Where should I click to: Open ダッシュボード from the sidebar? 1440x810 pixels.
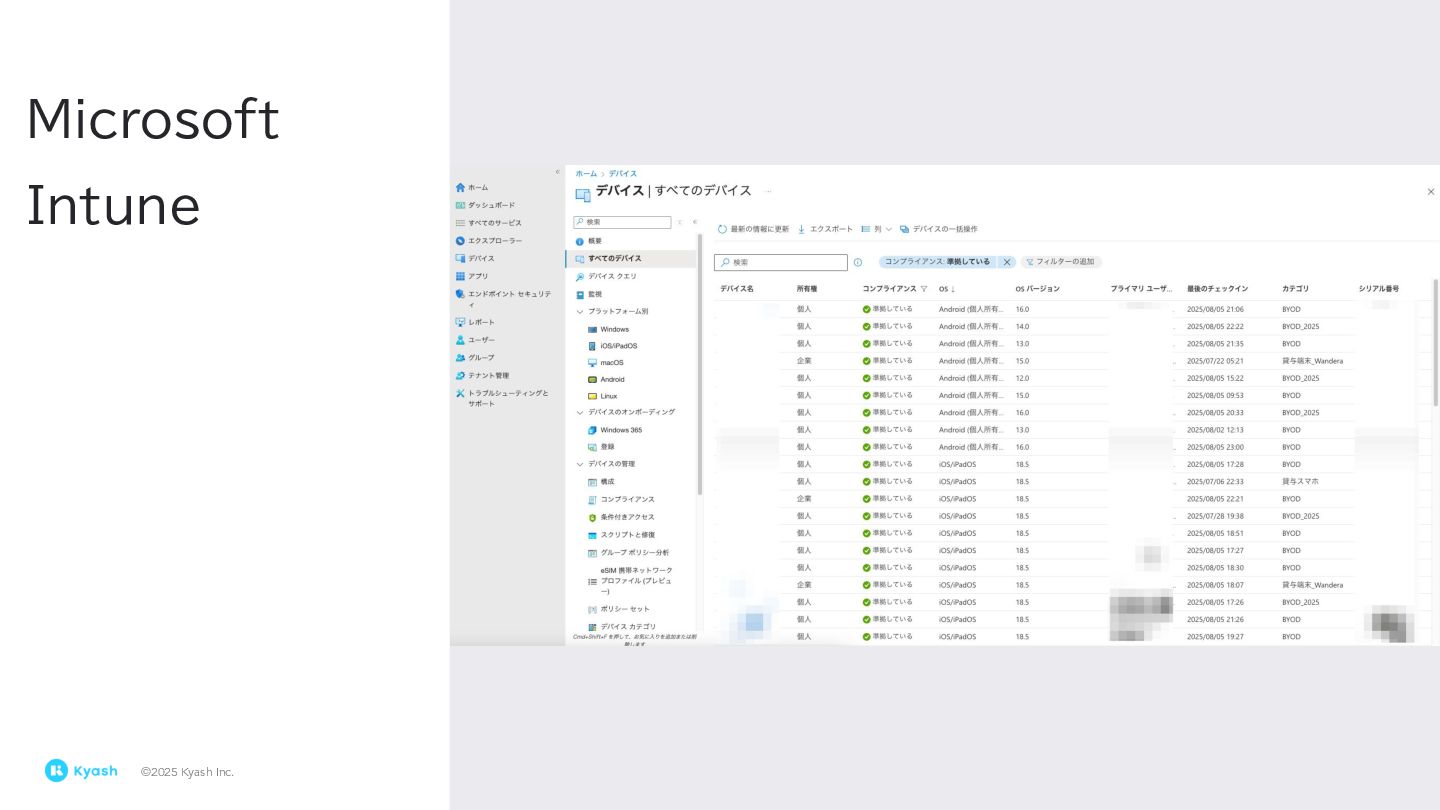click(485, 205)
